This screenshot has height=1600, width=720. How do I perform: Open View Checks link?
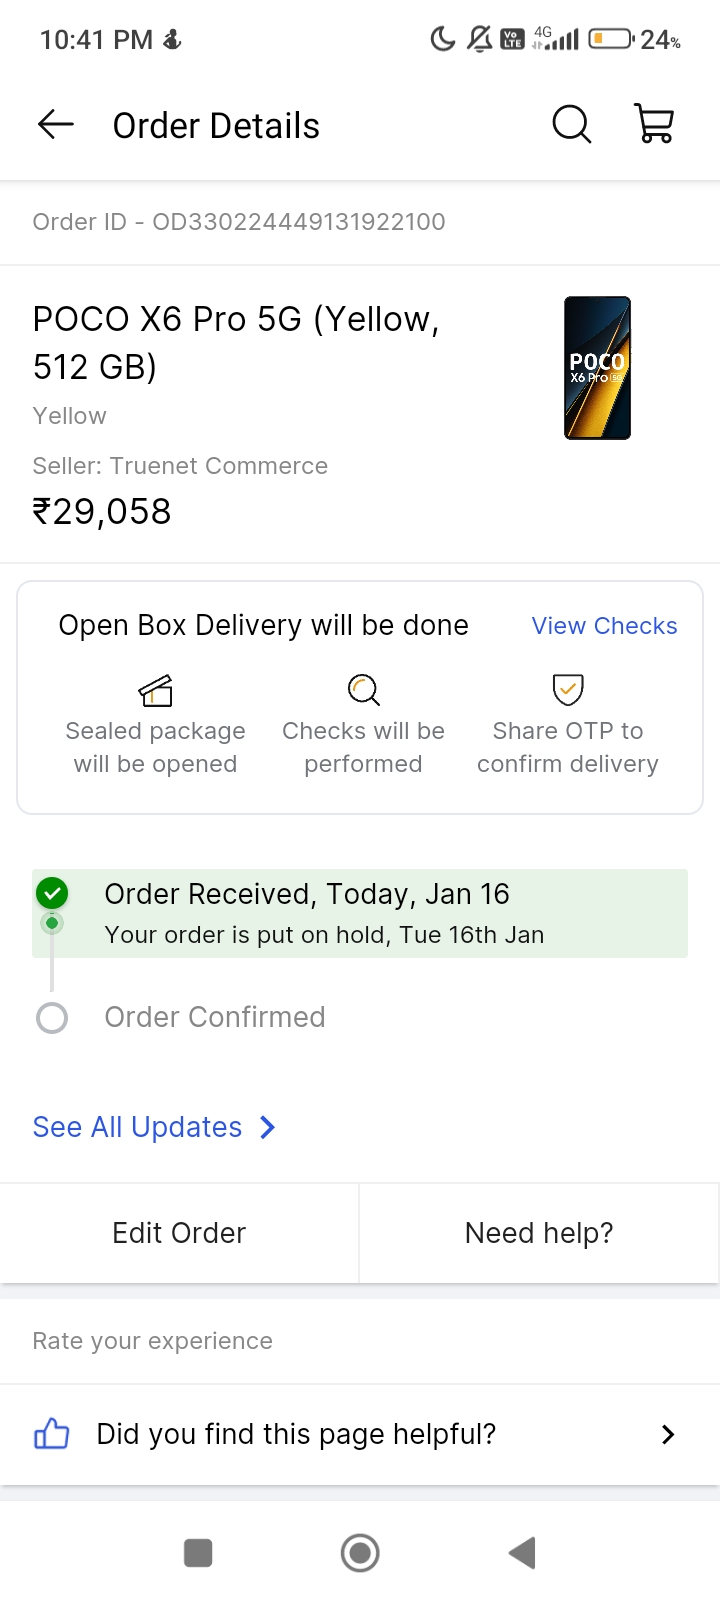pyautogui.click(x=604, y=626)
